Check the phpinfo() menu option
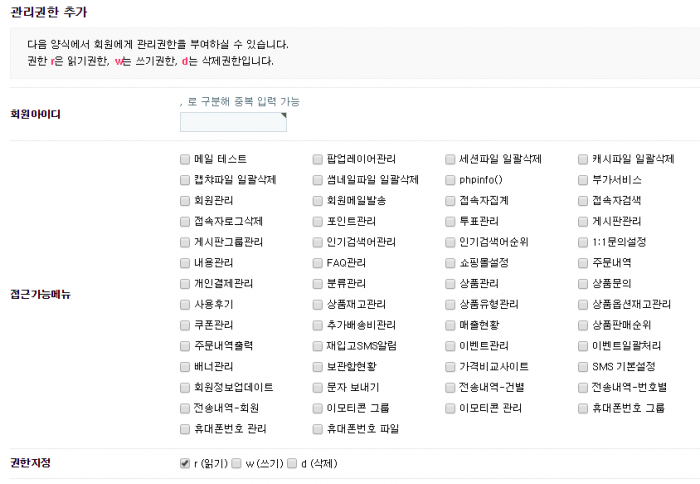The height and width of the screenshot is (484, 700). [x=451, y=180]
